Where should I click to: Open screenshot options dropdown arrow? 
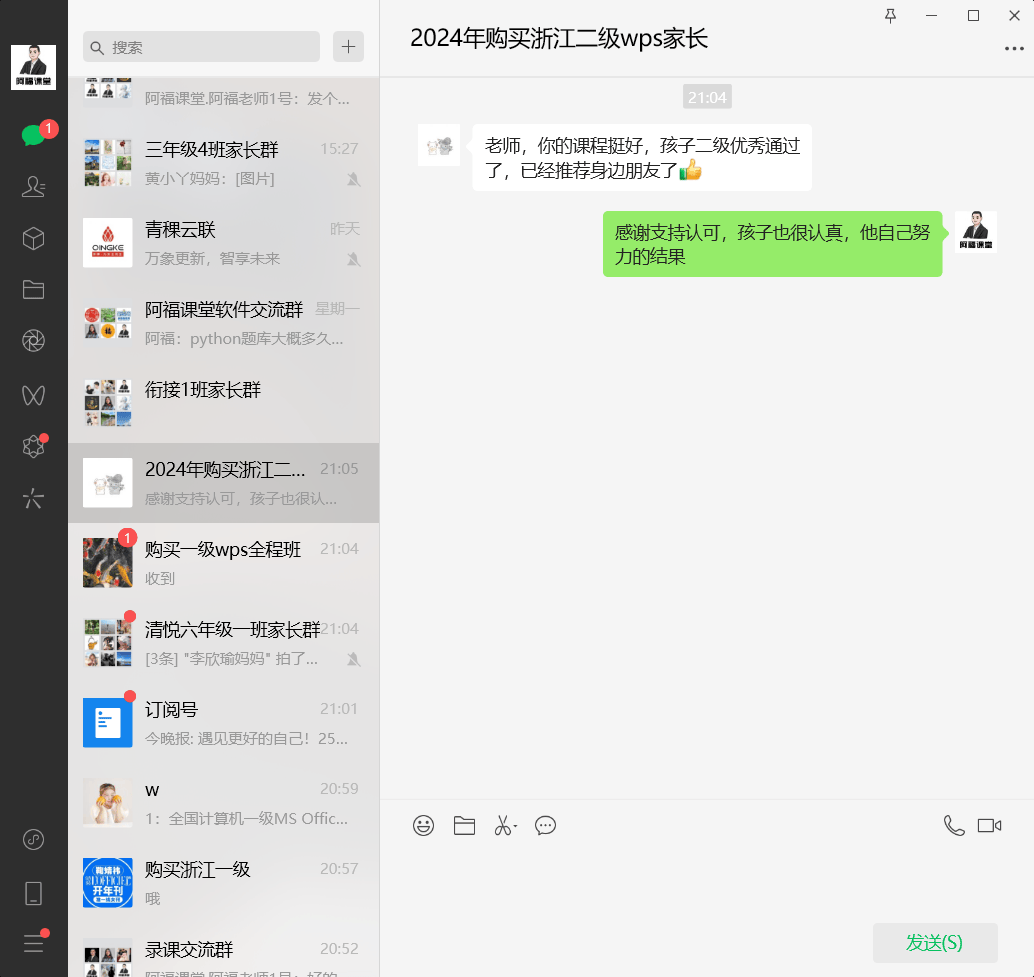516,826
